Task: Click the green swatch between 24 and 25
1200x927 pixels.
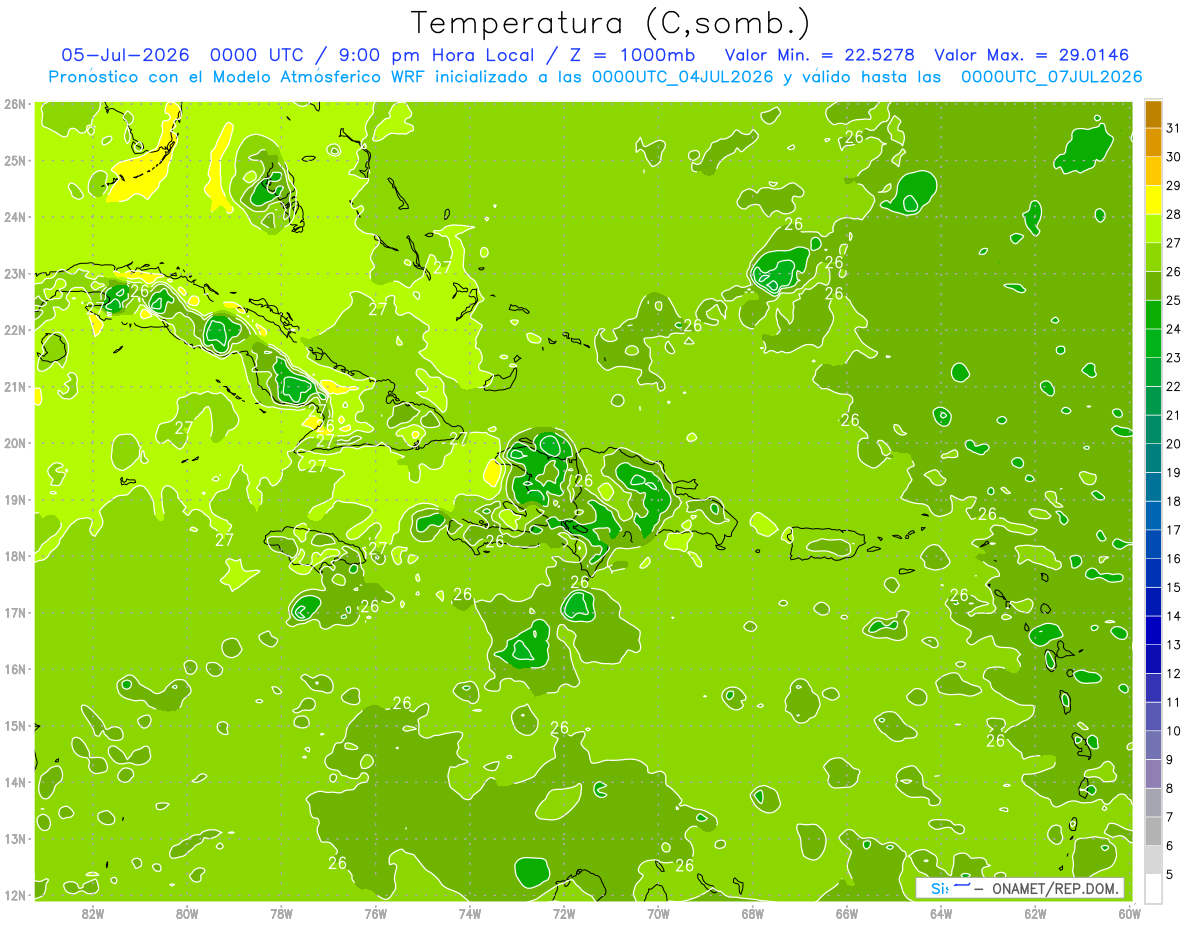Action: click(1153, 315)
